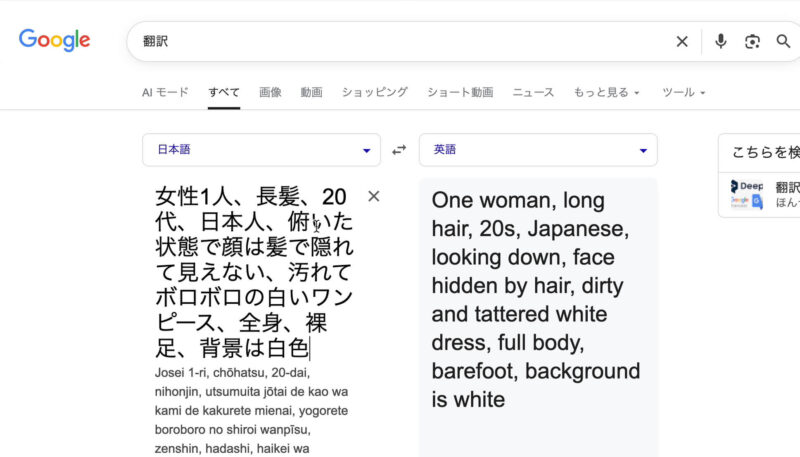Click the romanized text starting 'Josei 1-ri'
Viewport: 800px width, 457px height.
252,411
